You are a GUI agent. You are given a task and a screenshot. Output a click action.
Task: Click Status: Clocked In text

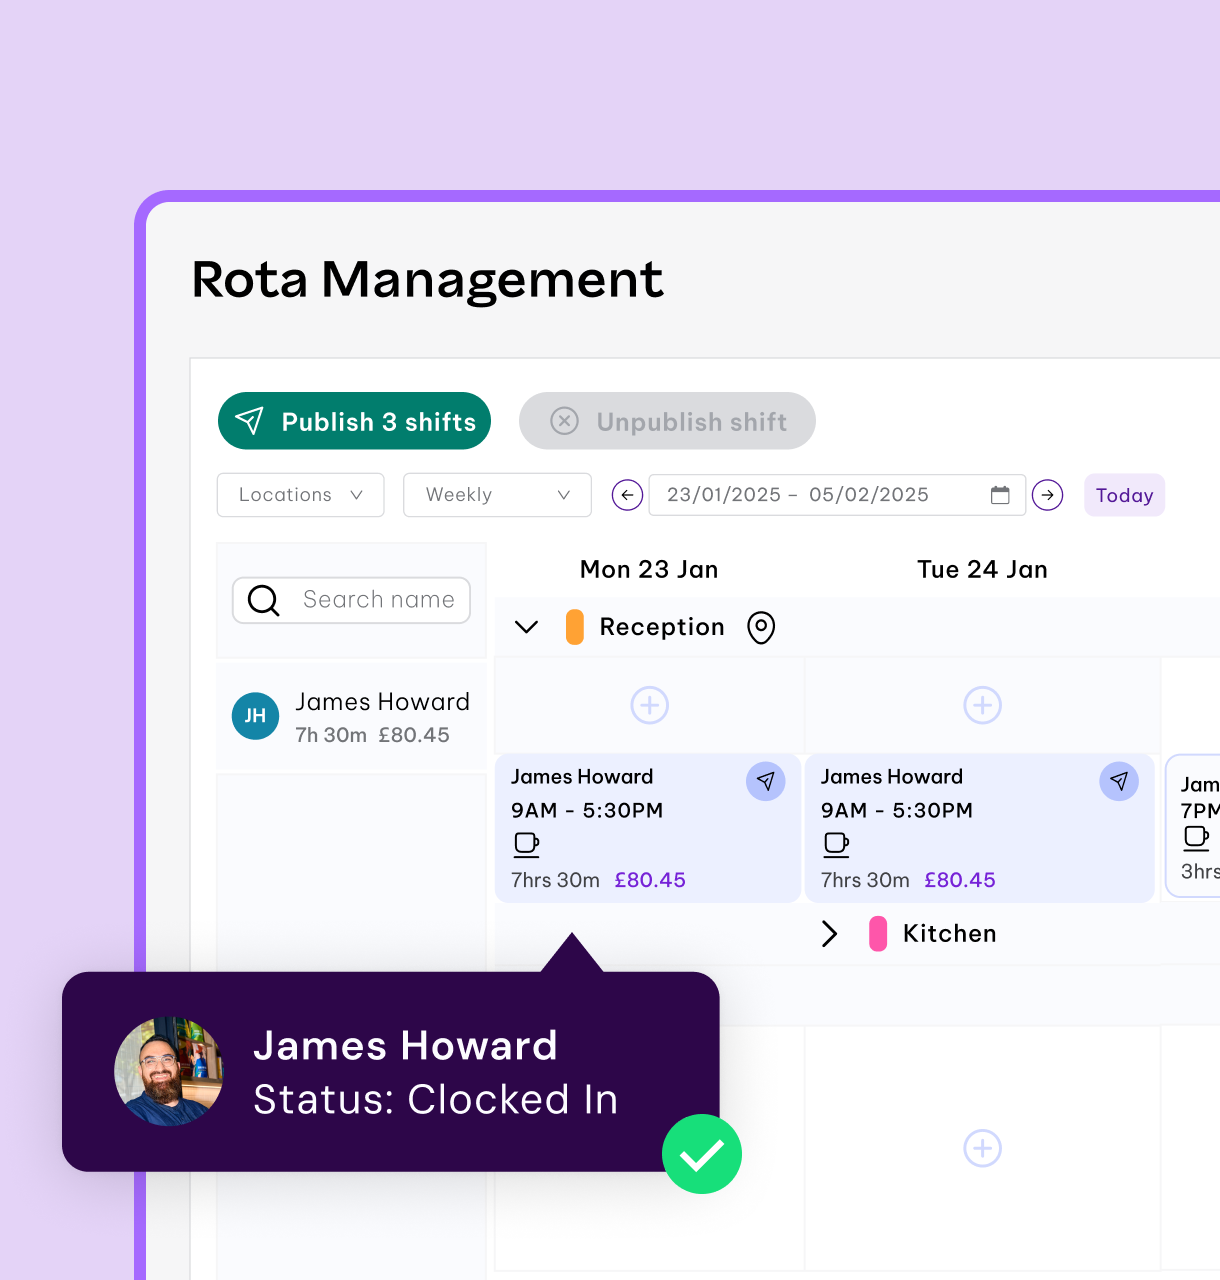coord(436,1100)
